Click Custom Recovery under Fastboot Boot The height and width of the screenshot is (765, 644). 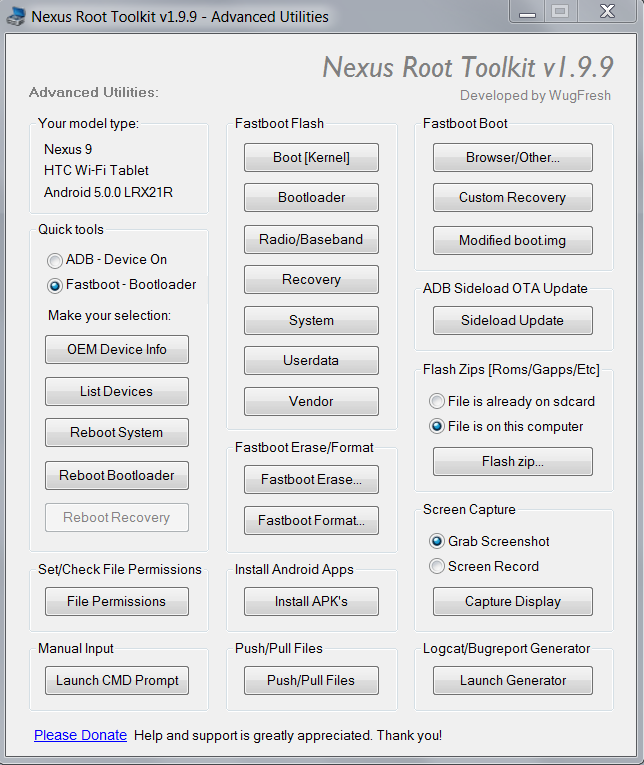click(512, 197)
